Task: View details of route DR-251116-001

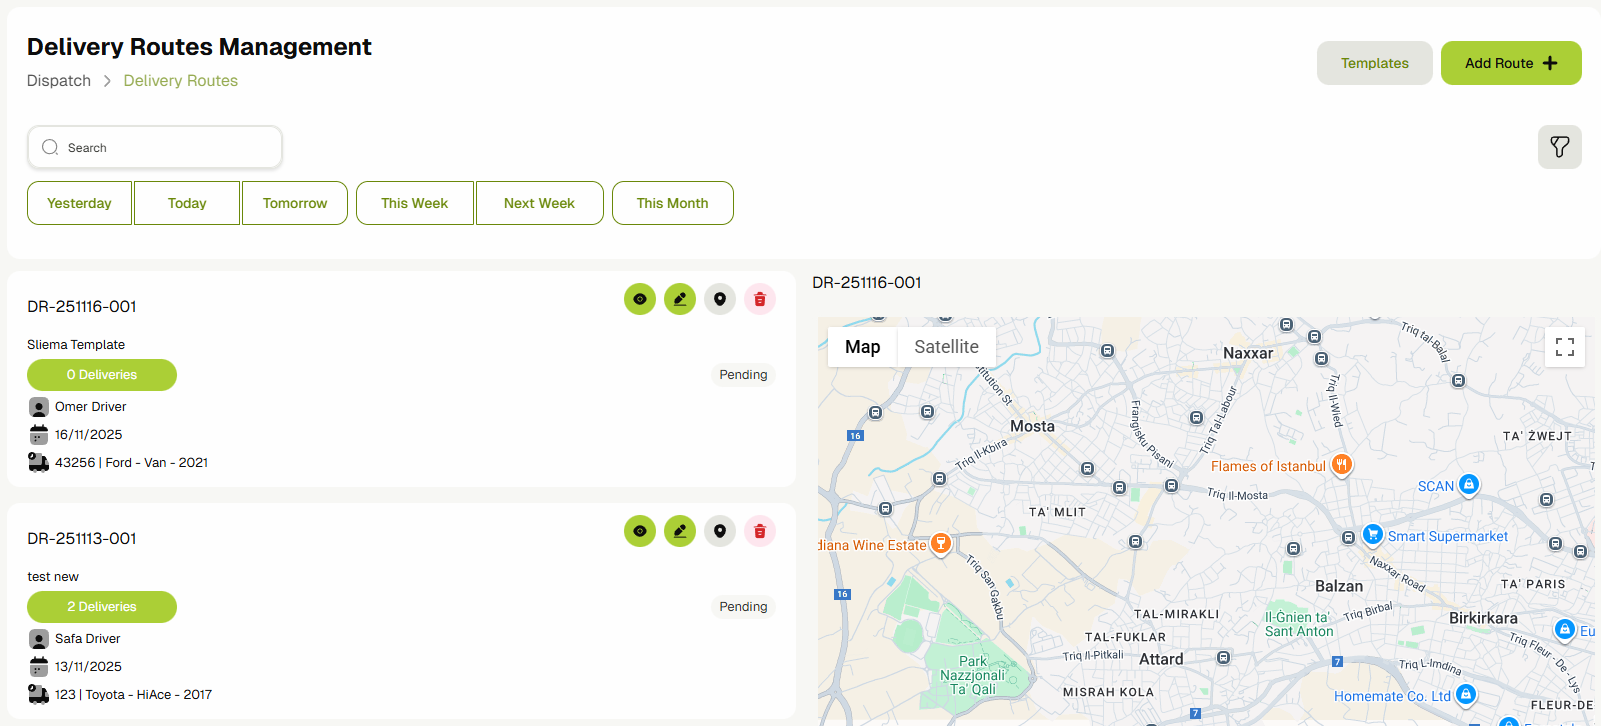Action: tap(640, 299)
